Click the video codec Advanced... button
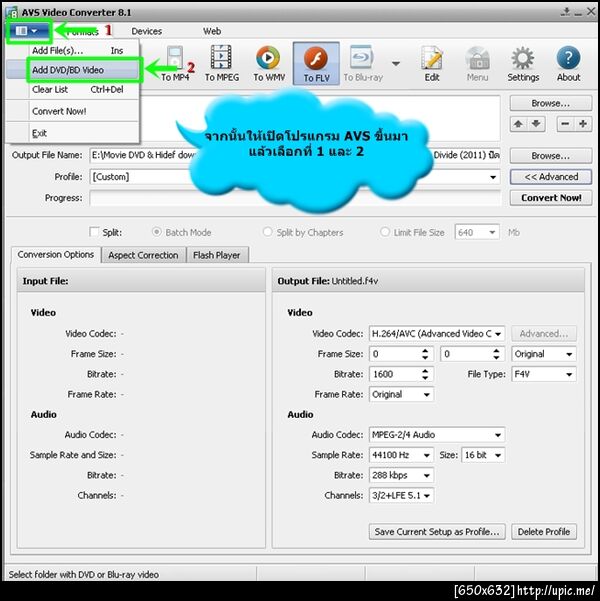Image resolution: width=600 pixels, height=601 pixels. pos(544,334)
